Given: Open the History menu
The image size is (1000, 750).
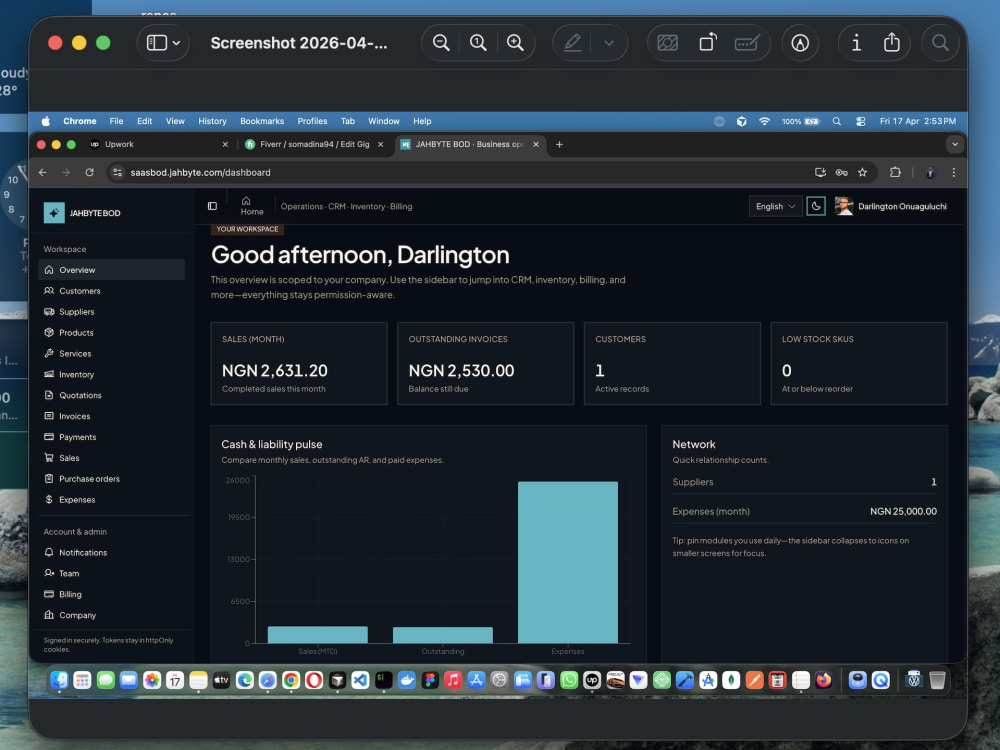Looking at the screenshot, I should point(212,121).
